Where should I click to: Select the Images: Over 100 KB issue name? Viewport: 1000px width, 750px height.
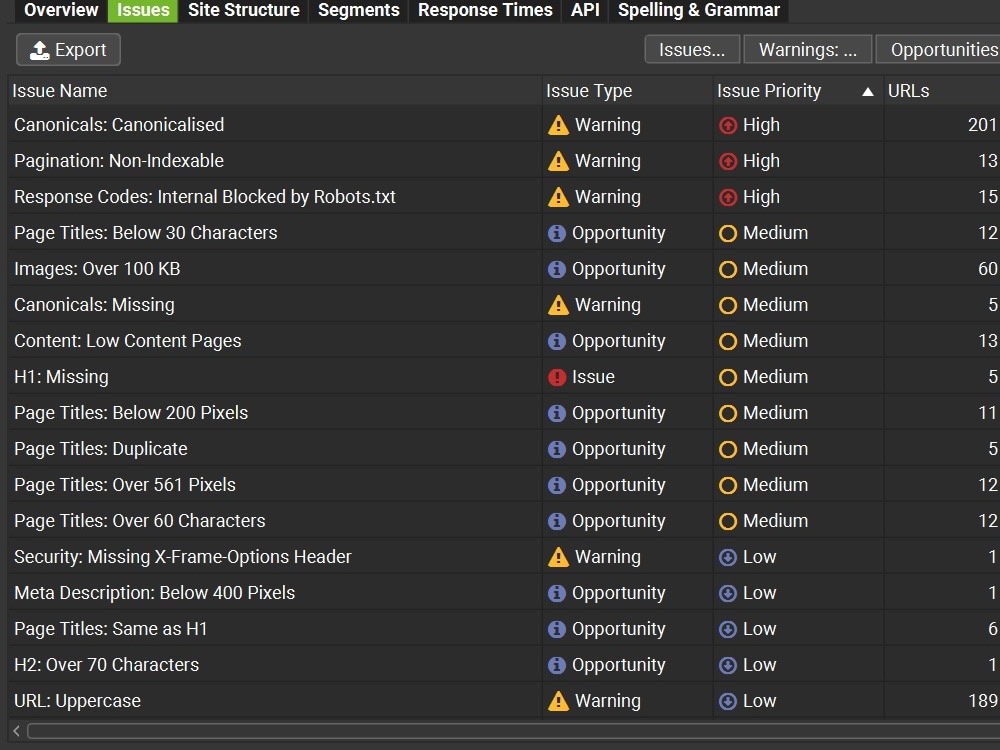[x=97, y=269]
